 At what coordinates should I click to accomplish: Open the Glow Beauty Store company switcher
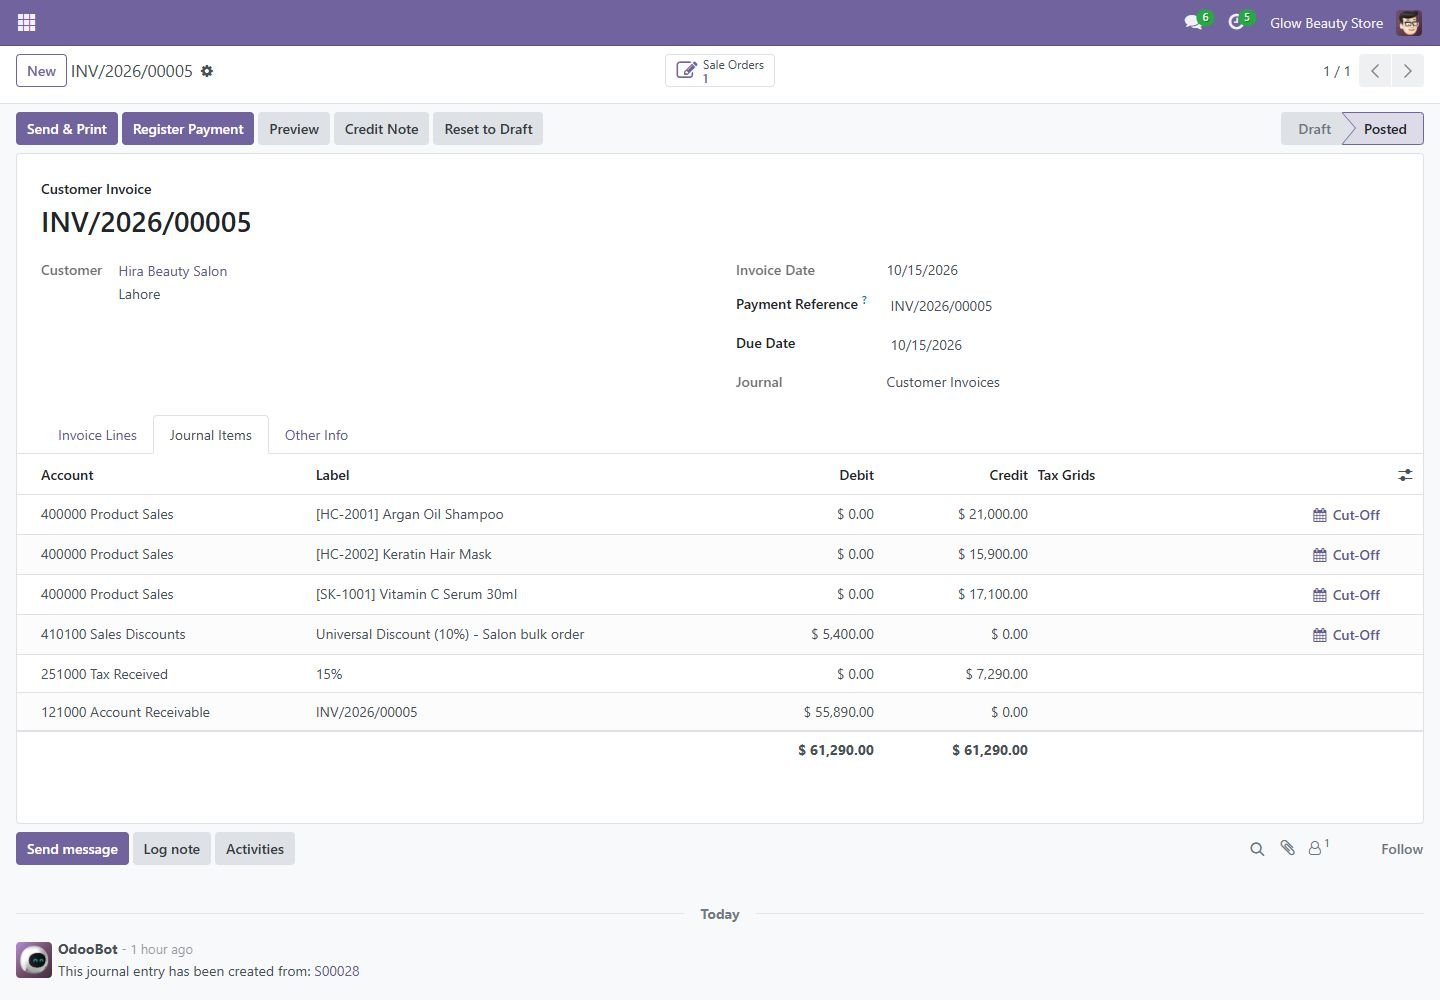pos(1326,23)
